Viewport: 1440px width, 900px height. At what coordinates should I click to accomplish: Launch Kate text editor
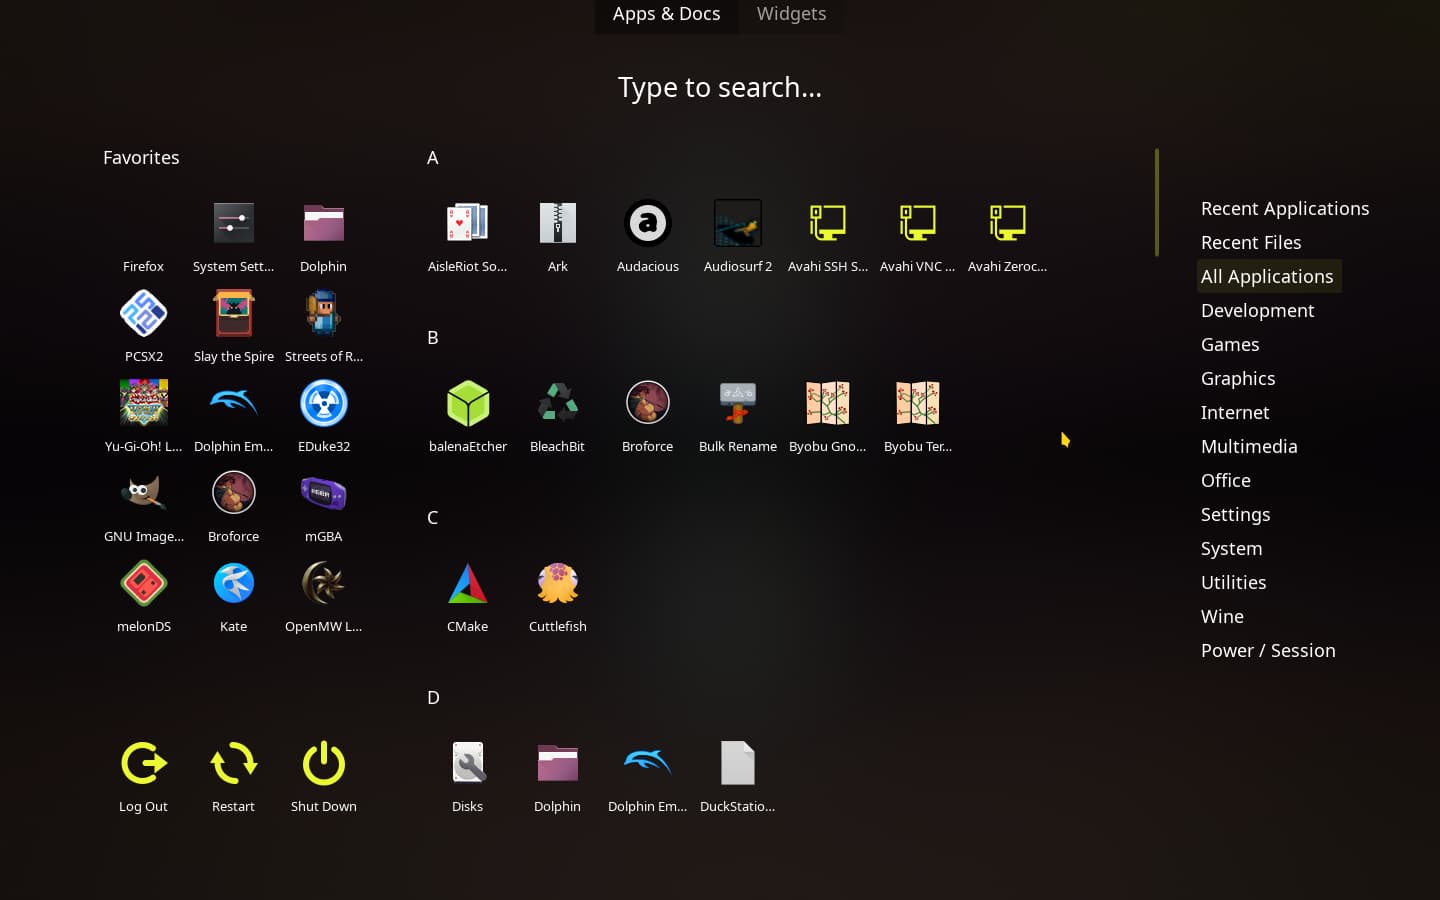tap(233, 597)
